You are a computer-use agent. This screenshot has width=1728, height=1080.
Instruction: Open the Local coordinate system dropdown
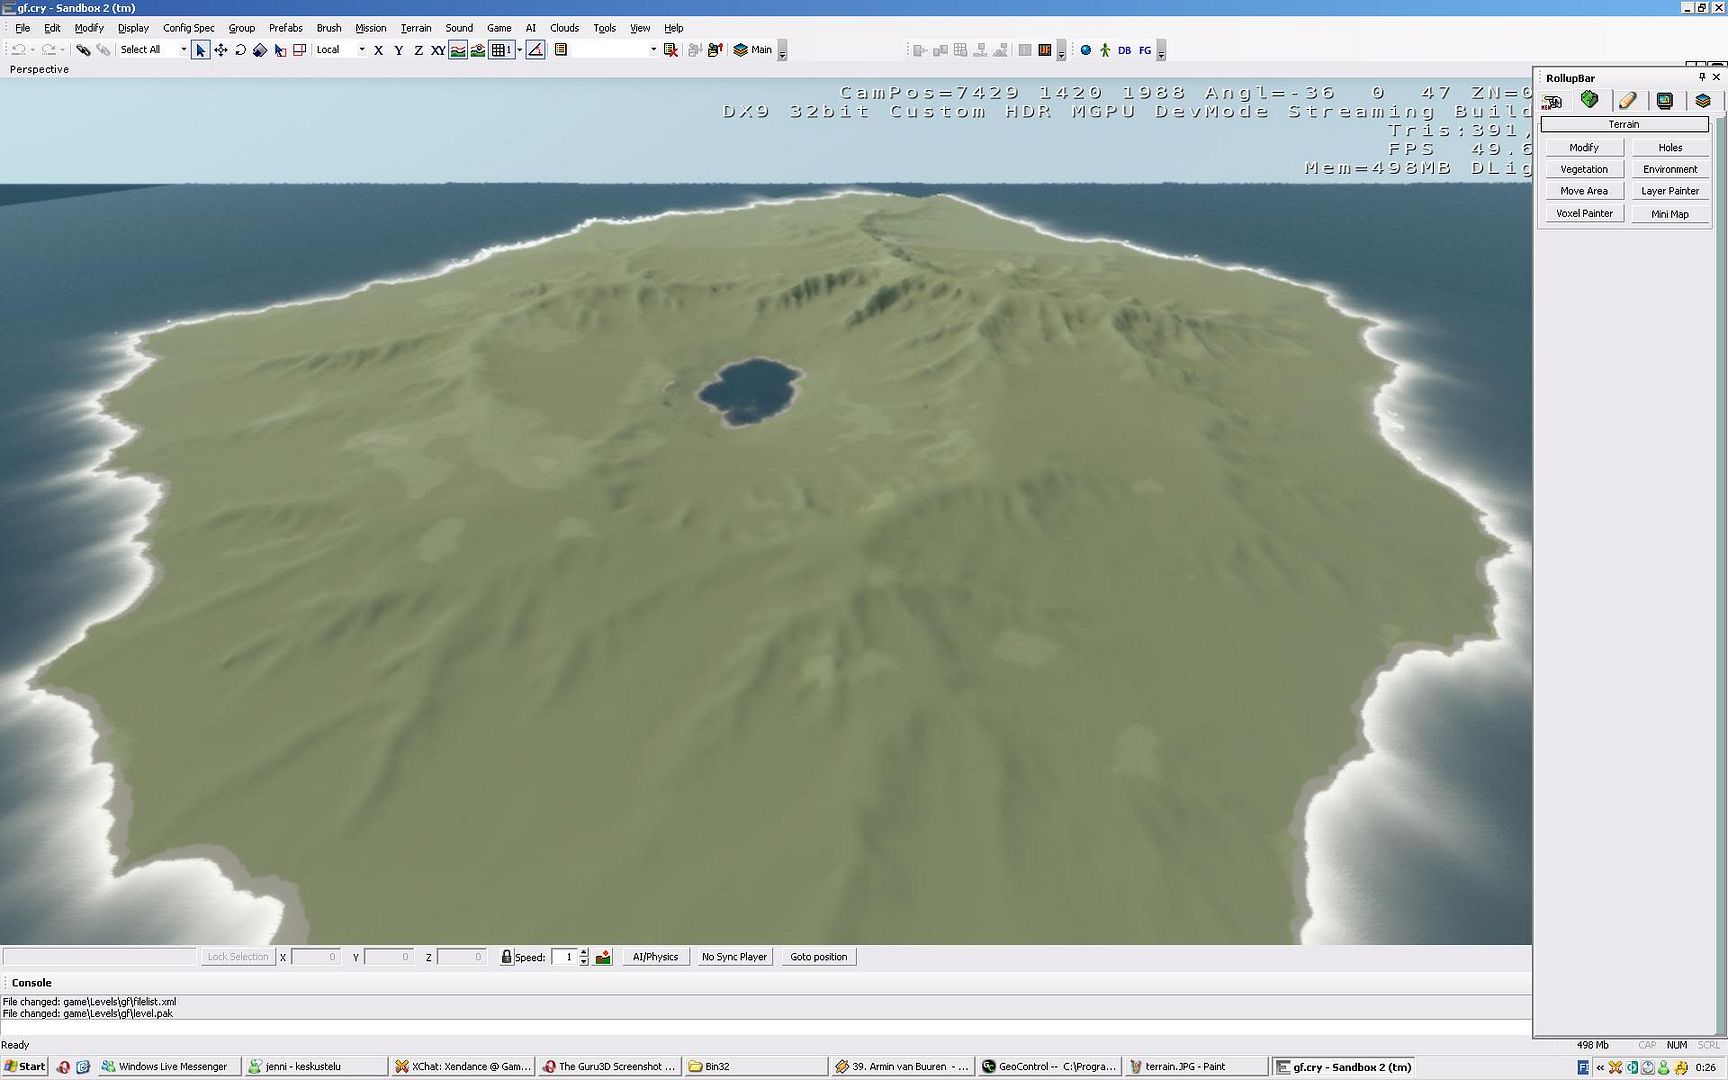pos(361,50)
